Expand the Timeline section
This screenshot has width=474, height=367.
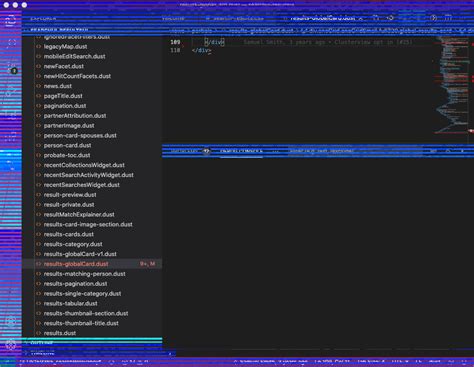tap(92, 353)
